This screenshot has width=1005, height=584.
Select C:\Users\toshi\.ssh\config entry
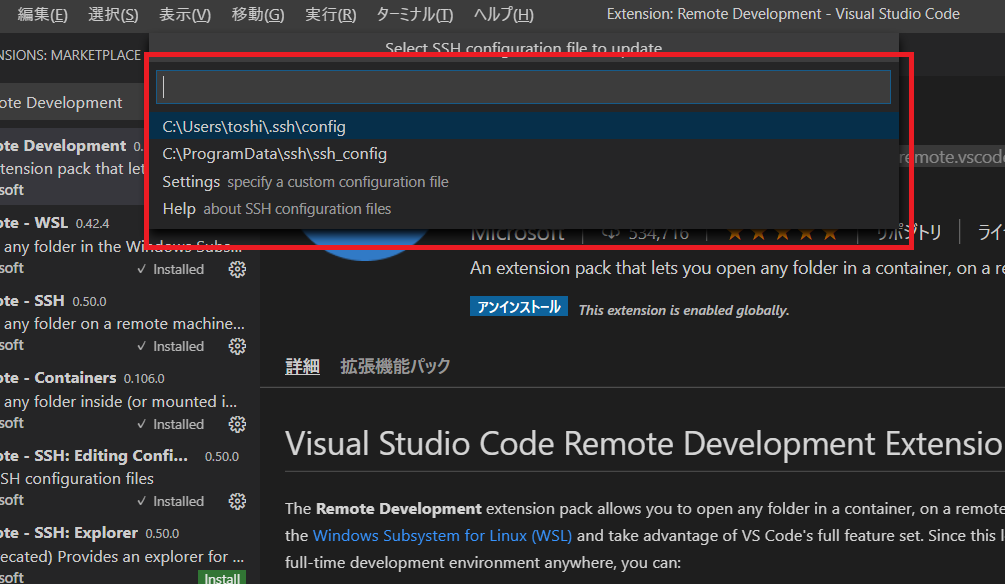tap(523, 126)
